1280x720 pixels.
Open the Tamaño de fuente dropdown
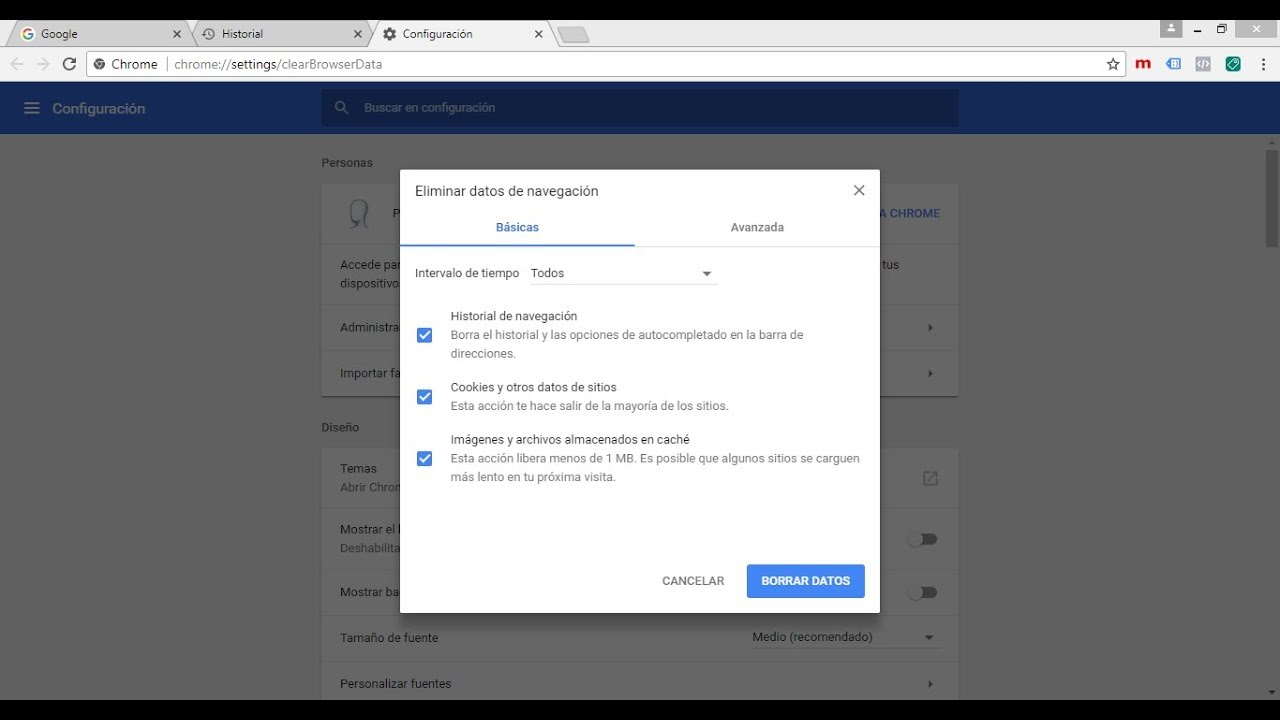(x=844, y=638)
